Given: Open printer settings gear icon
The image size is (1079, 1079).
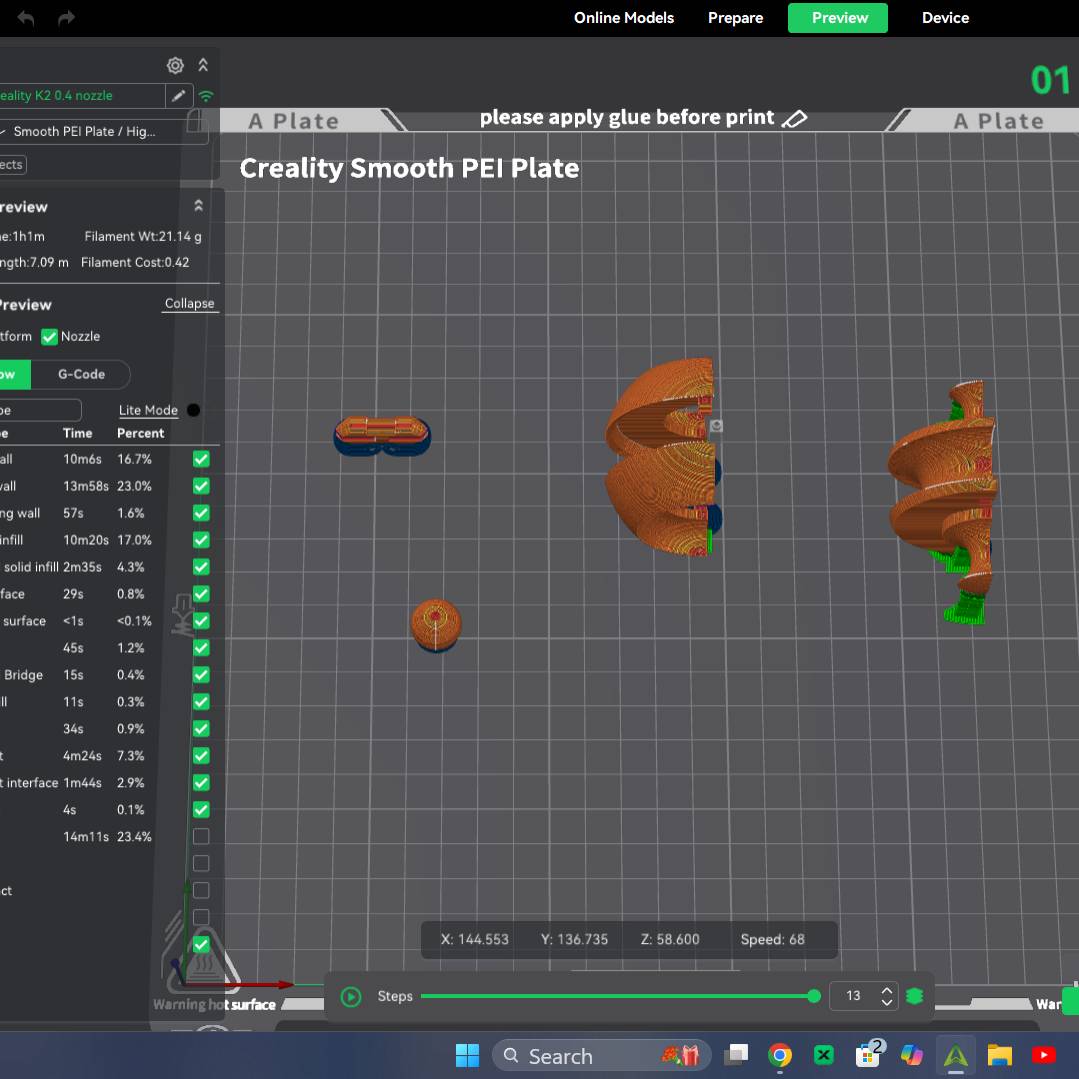Looking at the screenshot, I should click(x=175, y=66).
